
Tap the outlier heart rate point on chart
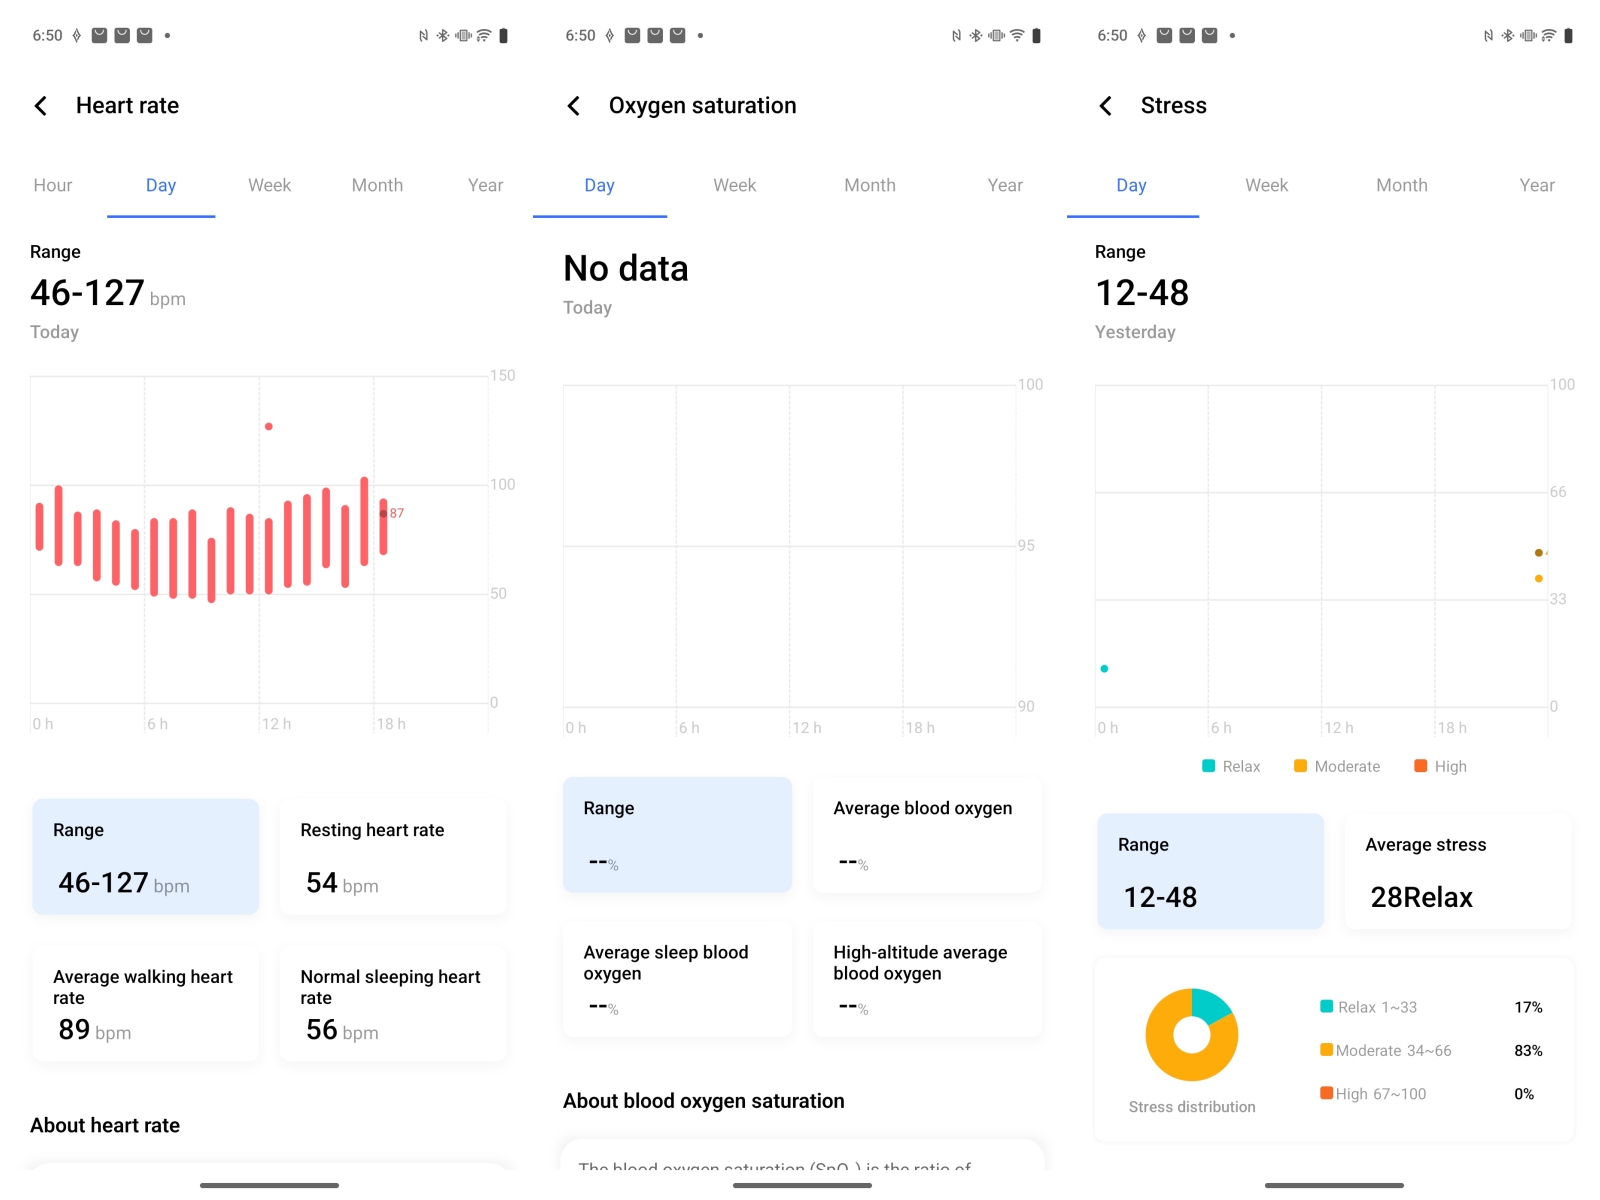269,427
